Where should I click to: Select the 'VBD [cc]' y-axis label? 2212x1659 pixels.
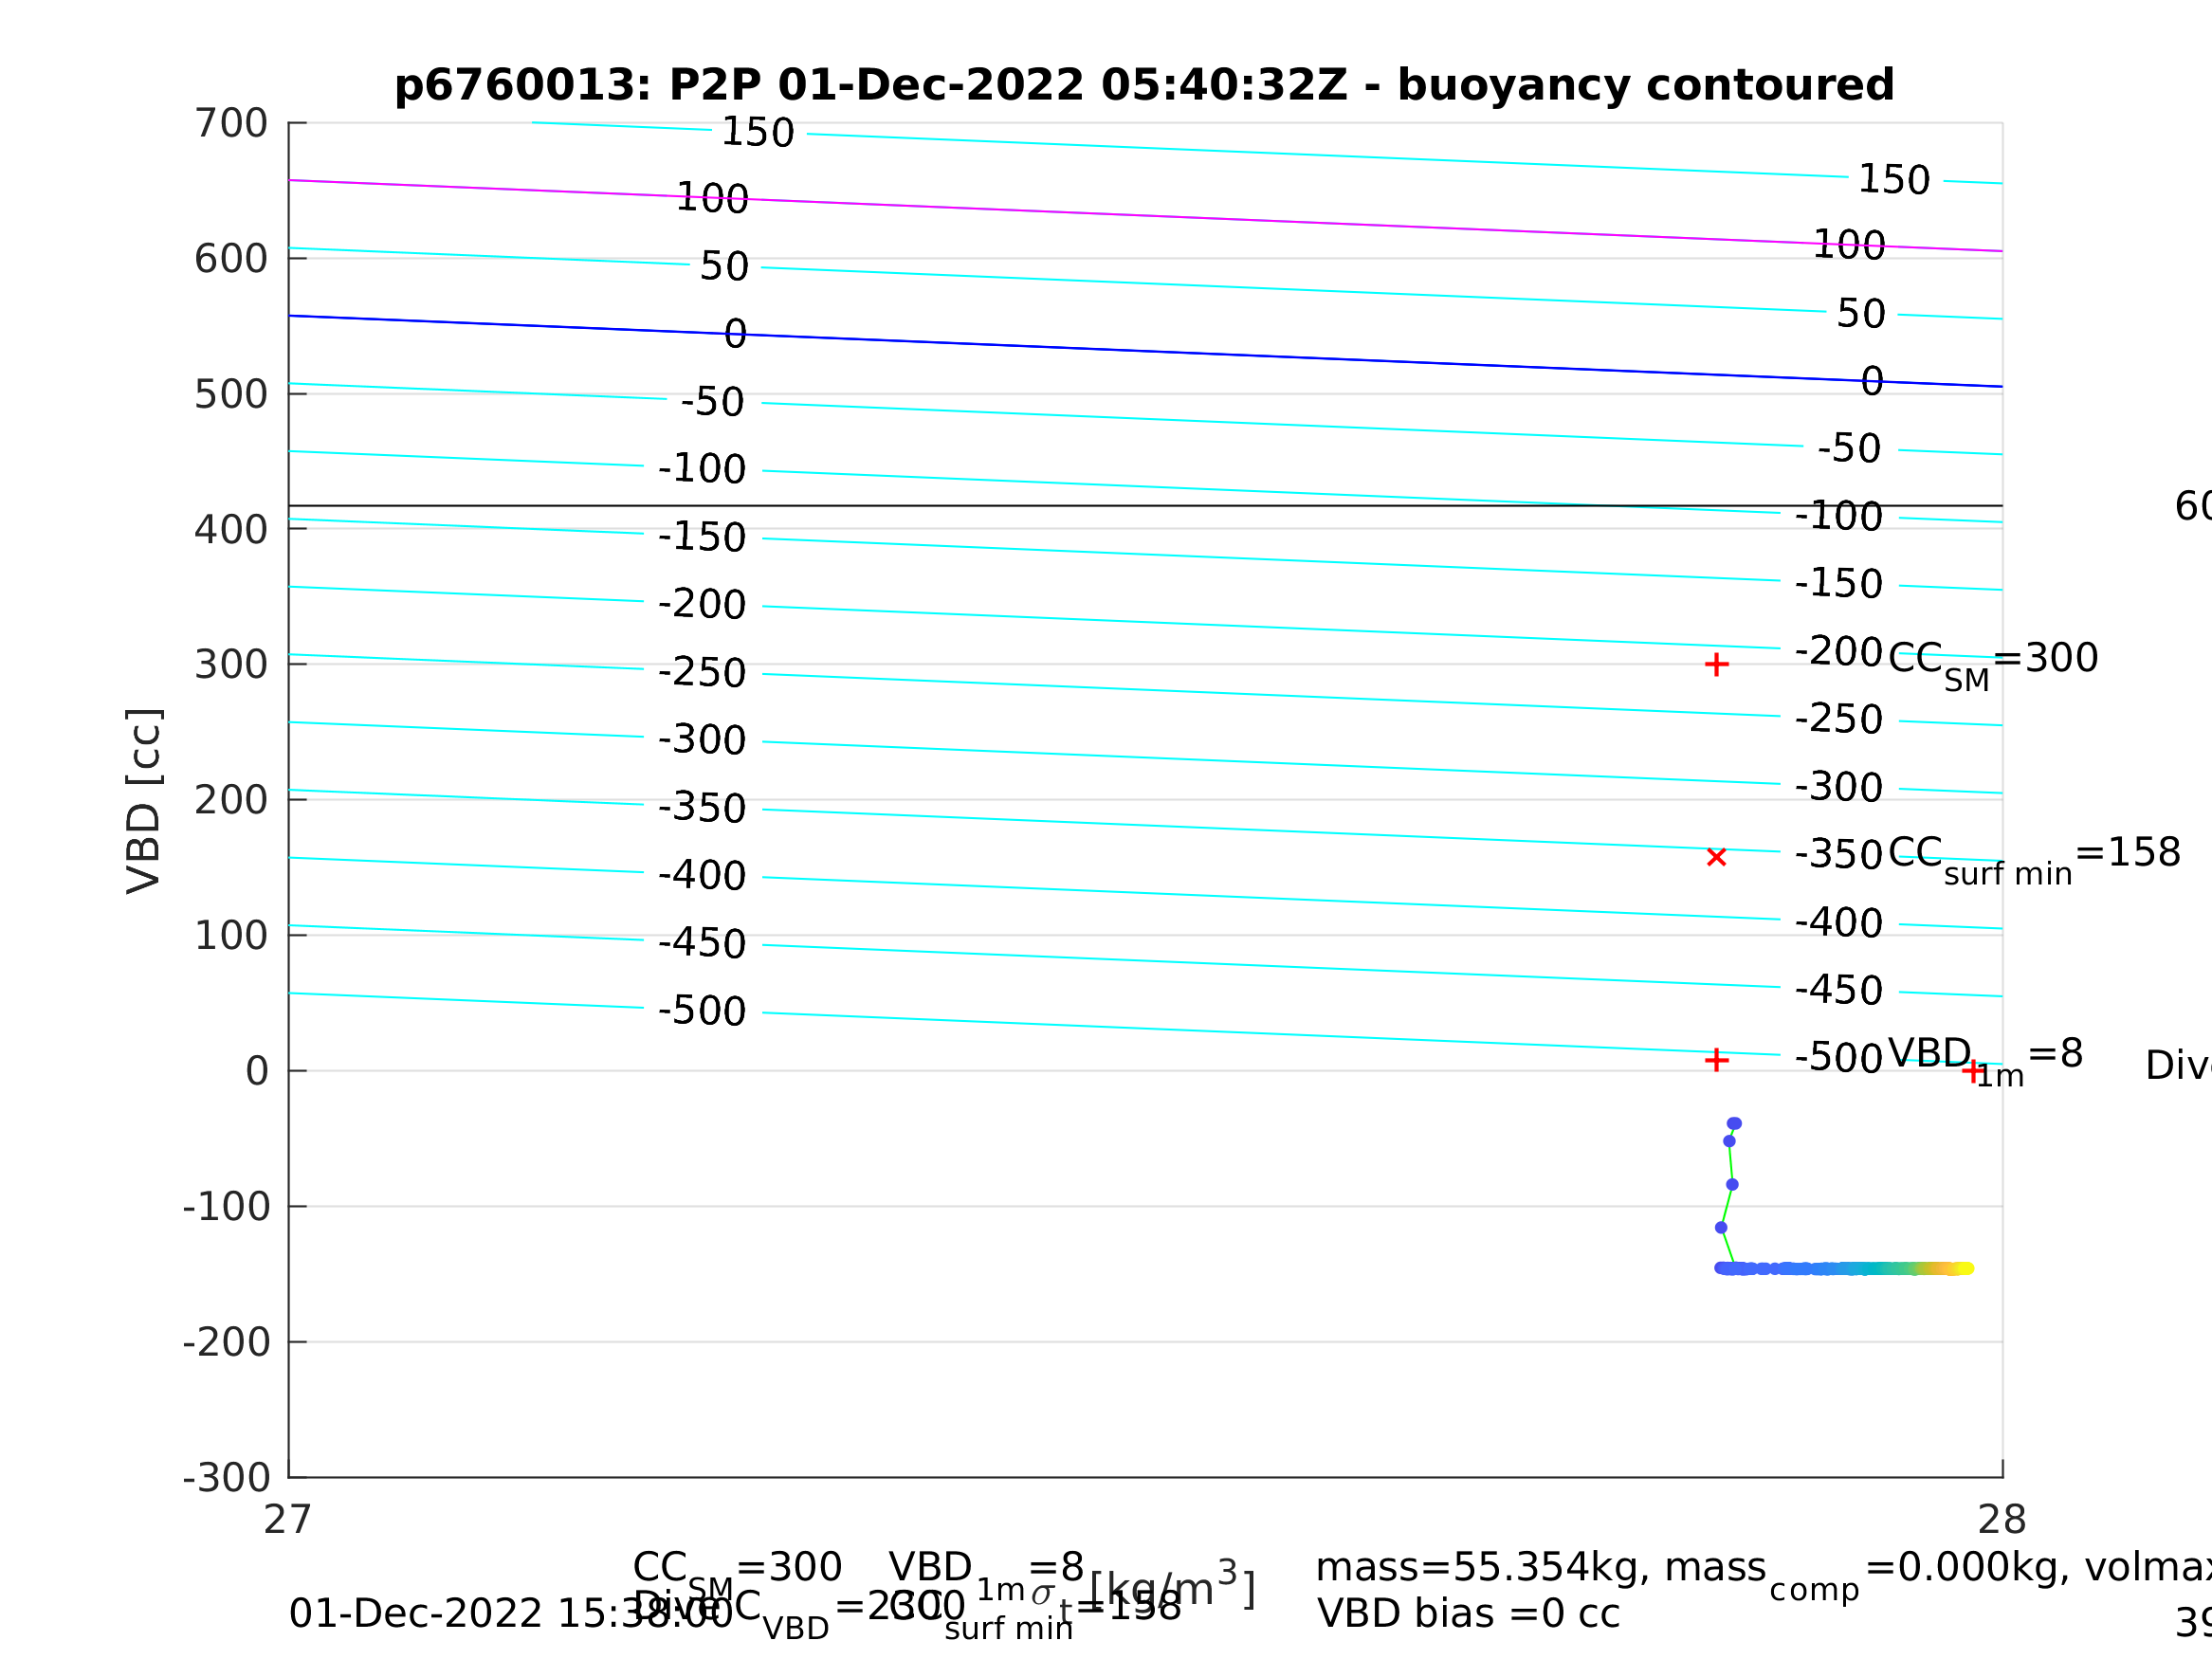pos(144,800)
